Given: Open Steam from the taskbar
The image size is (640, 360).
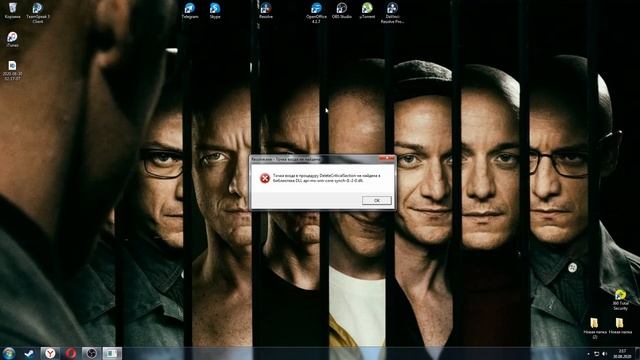Looking at the screenshot, I should point(29,353).
